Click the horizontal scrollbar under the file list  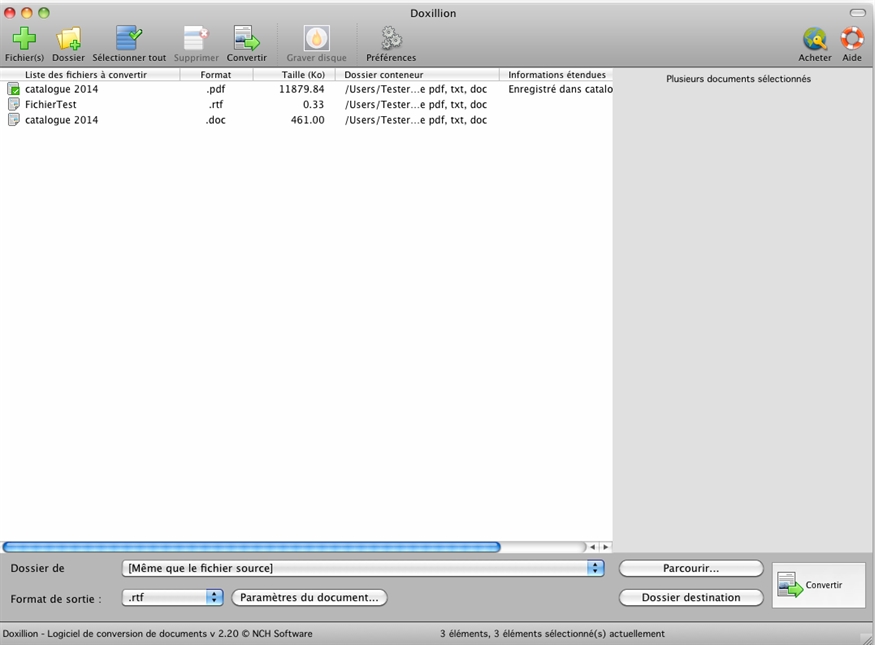pyautogui.click(x=251, y=547)
